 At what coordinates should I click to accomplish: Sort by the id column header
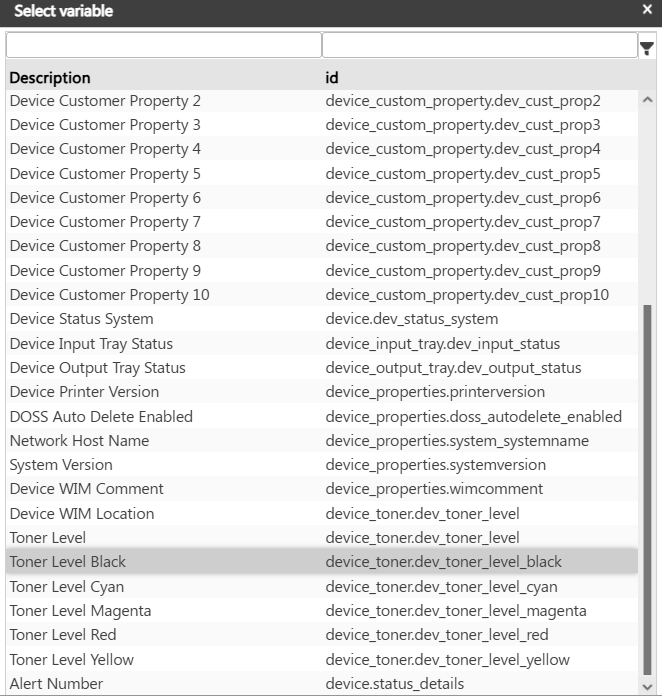pyautogui.click(x=332, y=77)
